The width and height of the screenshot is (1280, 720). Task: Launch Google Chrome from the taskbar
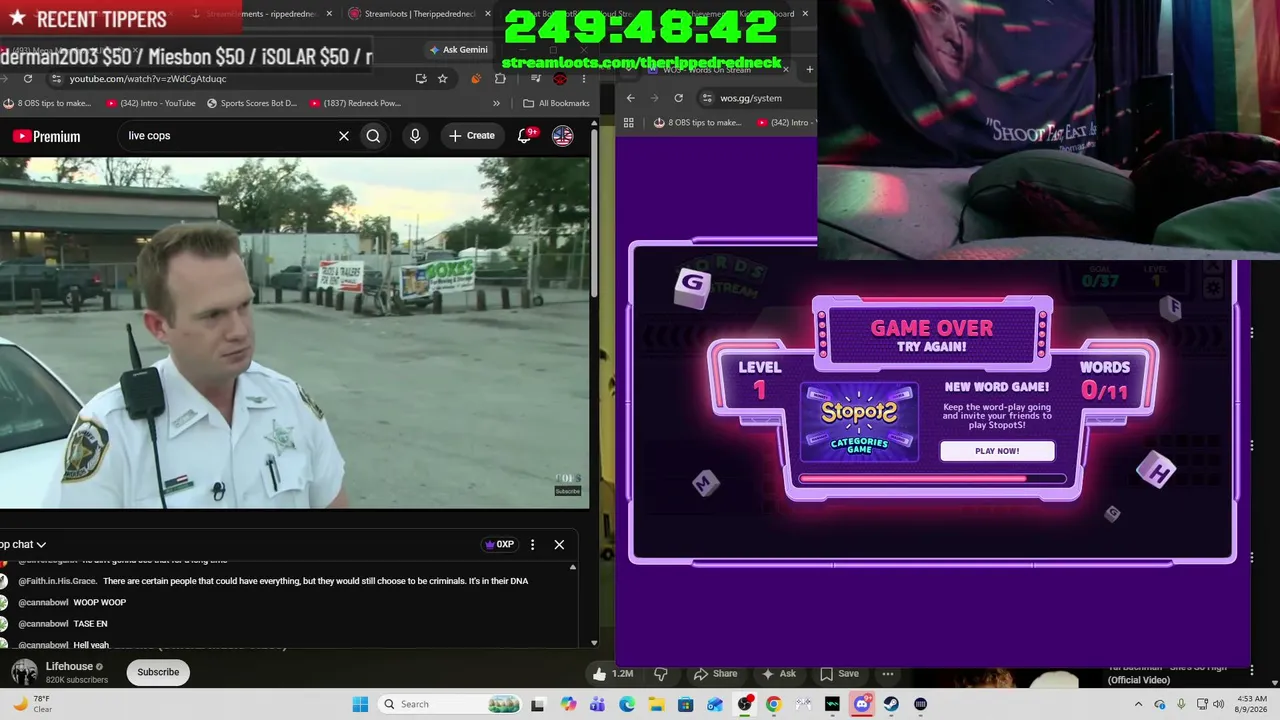773,704
